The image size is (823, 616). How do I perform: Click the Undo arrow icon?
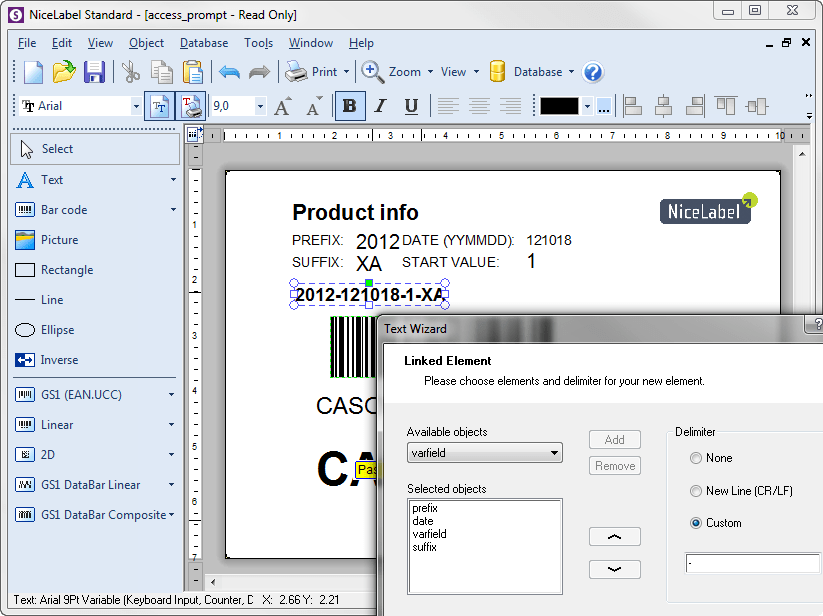(x=229, y=72)
